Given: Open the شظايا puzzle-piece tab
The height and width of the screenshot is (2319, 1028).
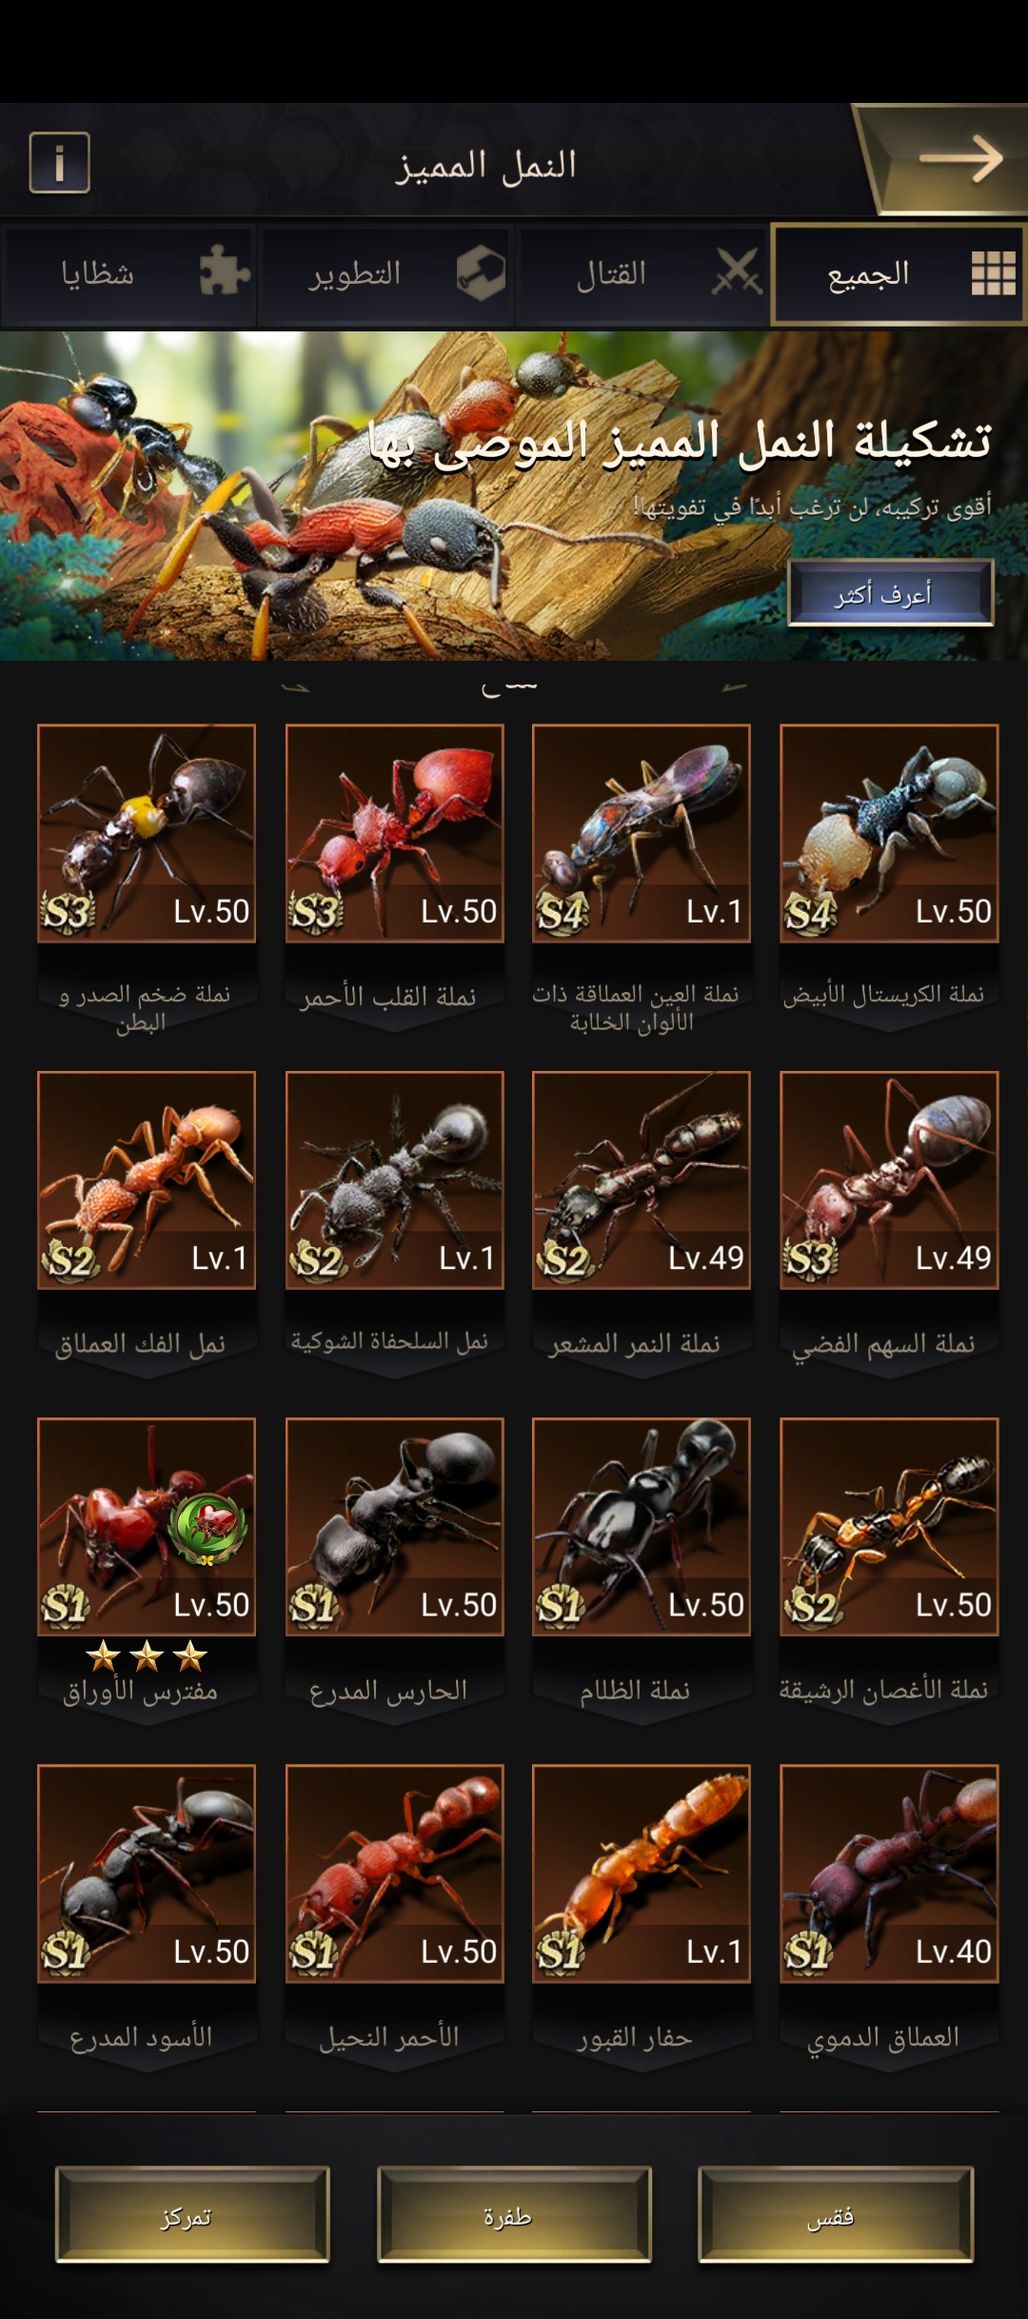Looking at the screenshot, I should pyautogui.click(x=128, y=274).
